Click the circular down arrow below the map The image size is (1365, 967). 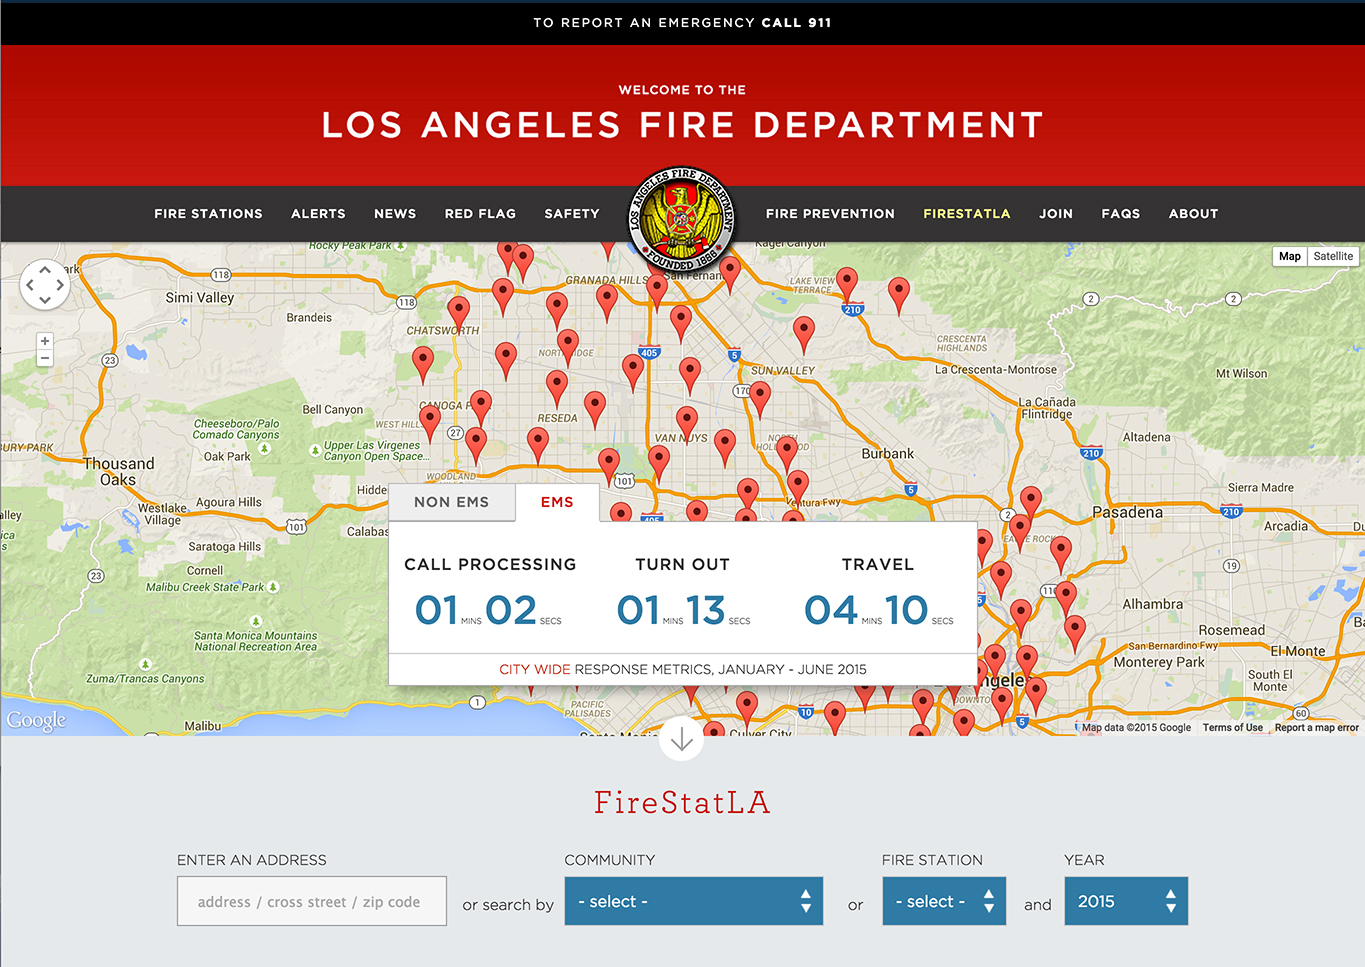[x=682, y=739]
